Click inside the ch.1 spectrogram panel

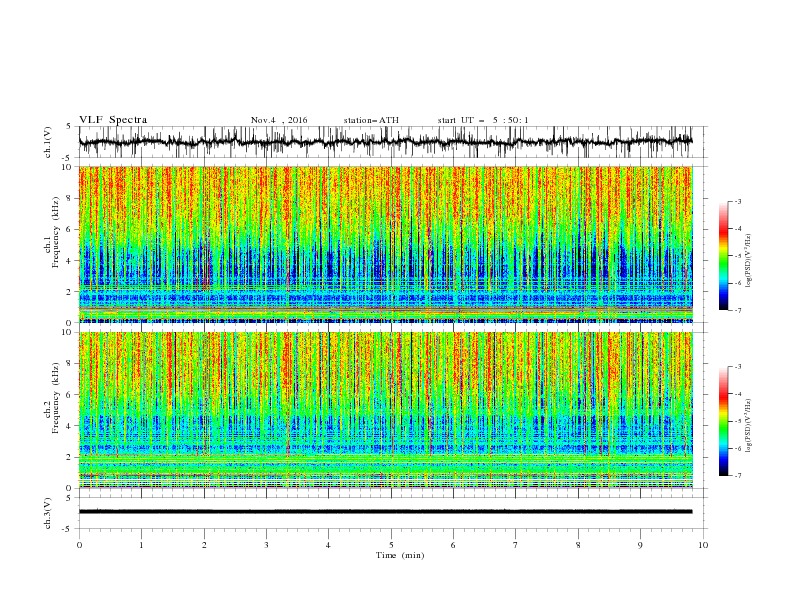(385, 244)
